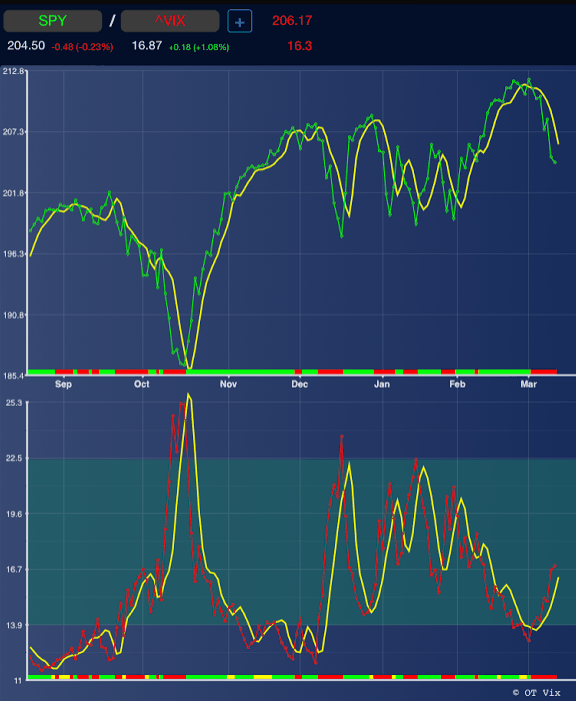Click the Dec label on time axis
This screenshot has width=576, height=701.
pyautogui.click(x=300, y=384)
